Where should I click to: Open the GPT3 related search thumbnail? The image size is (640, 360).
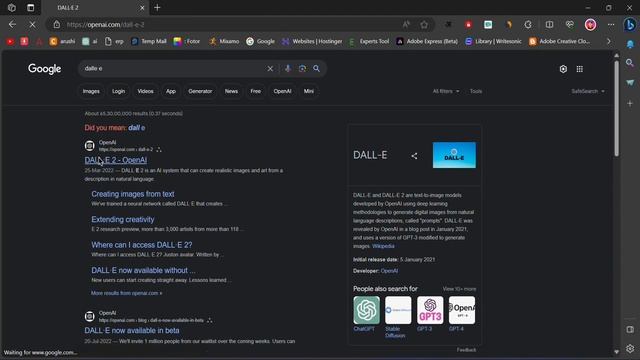pos(430,310)
